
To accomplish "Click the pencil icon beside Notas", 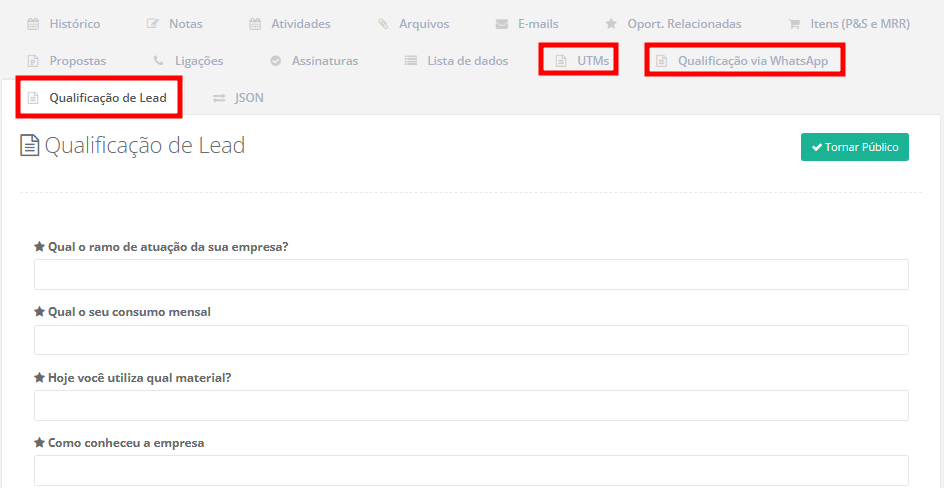I will point(152,24).
